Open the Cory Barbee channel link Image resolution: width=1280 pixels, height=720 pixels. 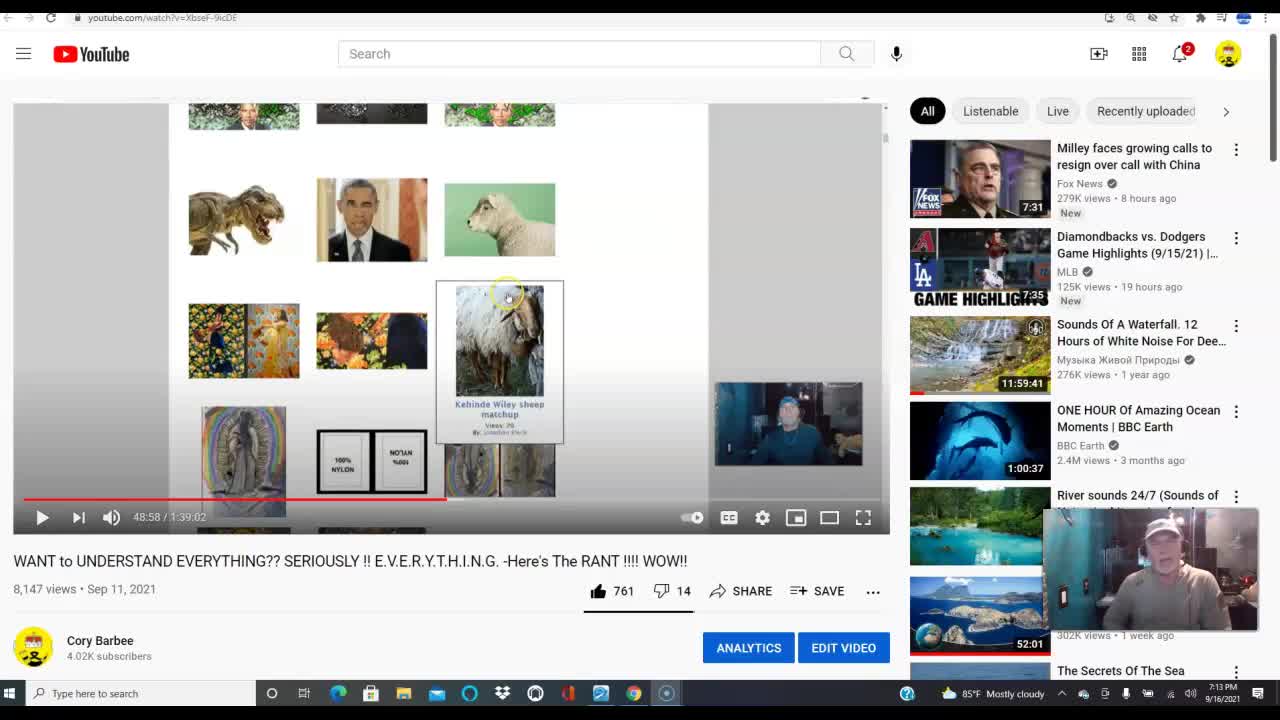[100, 641]
